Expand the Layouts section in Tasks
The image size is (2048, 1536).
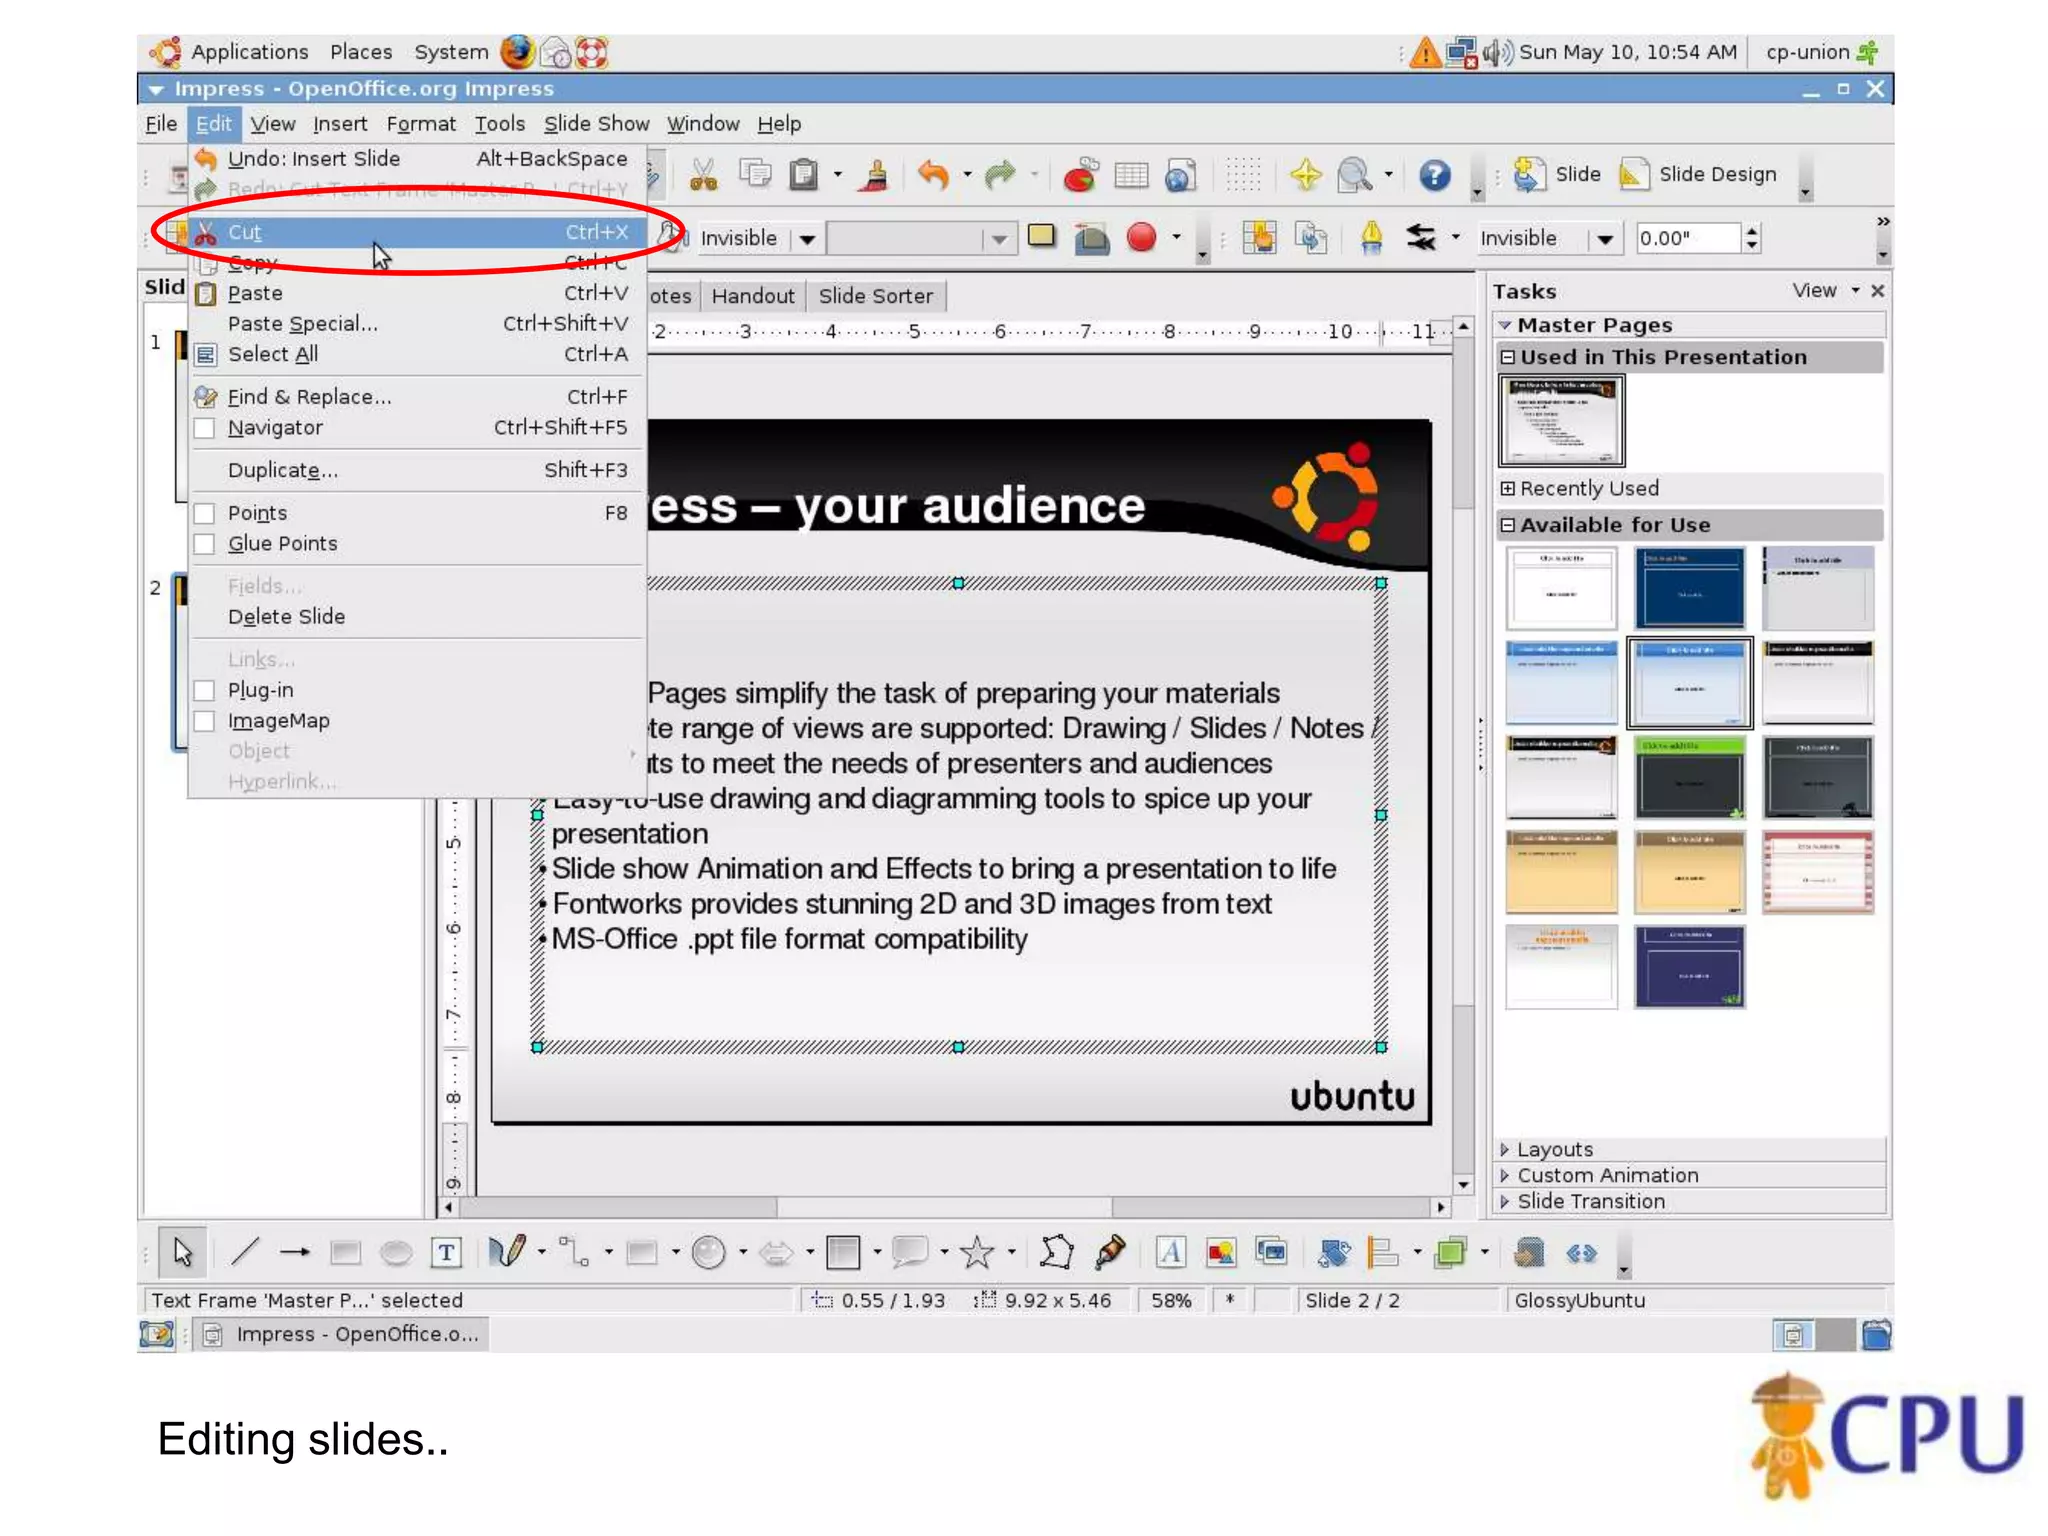pos(1554,1149)
